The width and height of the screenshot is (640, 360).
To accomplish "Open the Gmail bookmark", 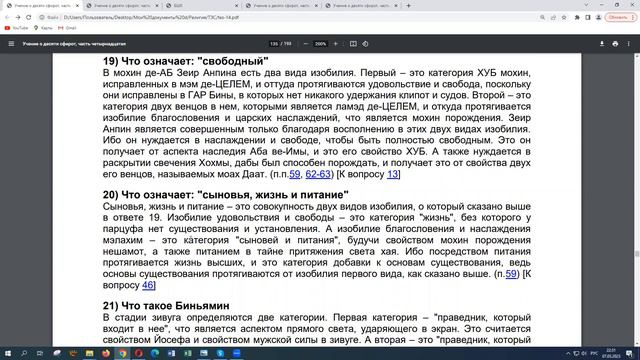I will pyautogui.click(x=67, y=28).
